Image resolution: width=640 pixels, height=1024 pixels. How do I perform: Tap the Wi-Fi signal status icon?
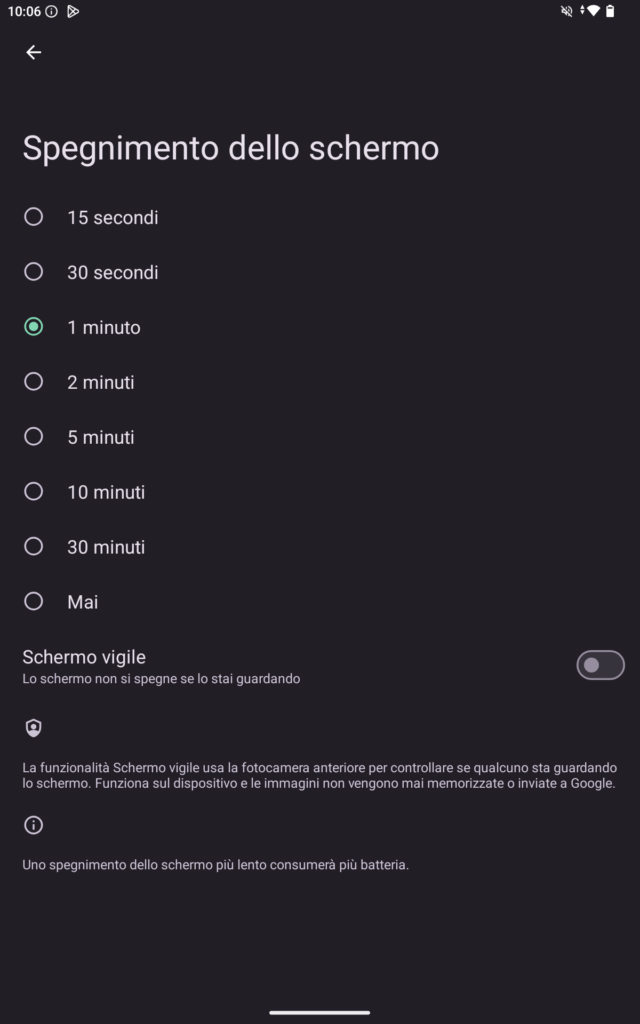click(x=591, y=11)
